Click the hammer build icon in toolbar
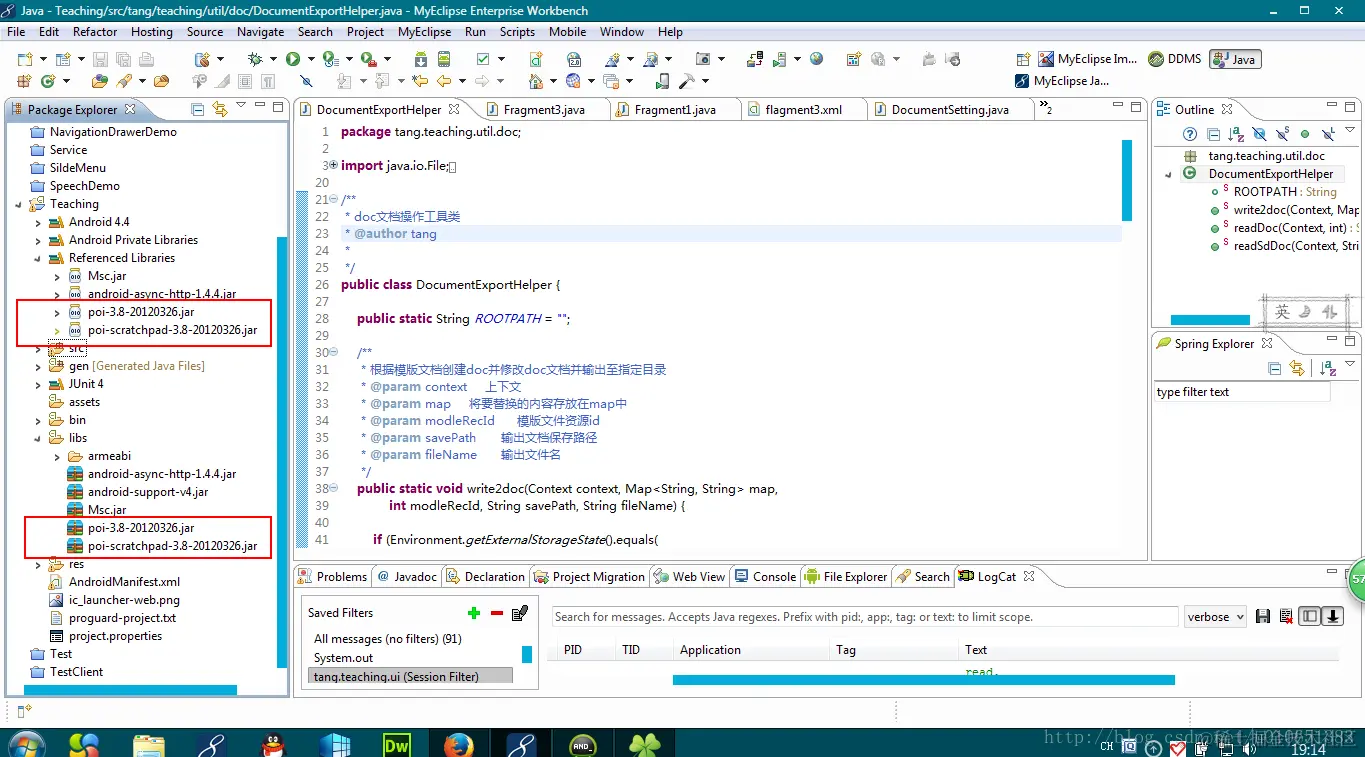This screenshot has height=757, width=1365. (688, 81)
